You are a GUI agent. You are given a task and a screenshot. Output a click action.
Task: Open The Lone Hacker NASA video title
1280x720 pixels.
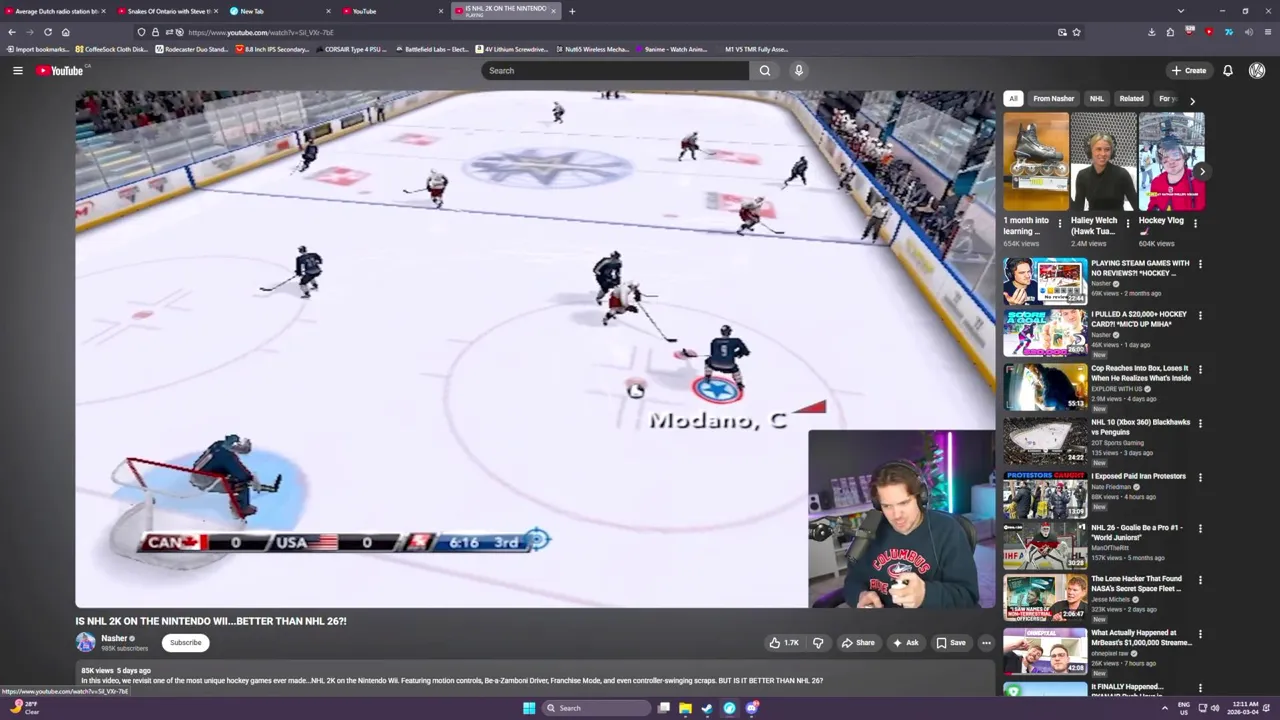(1136, 584)
